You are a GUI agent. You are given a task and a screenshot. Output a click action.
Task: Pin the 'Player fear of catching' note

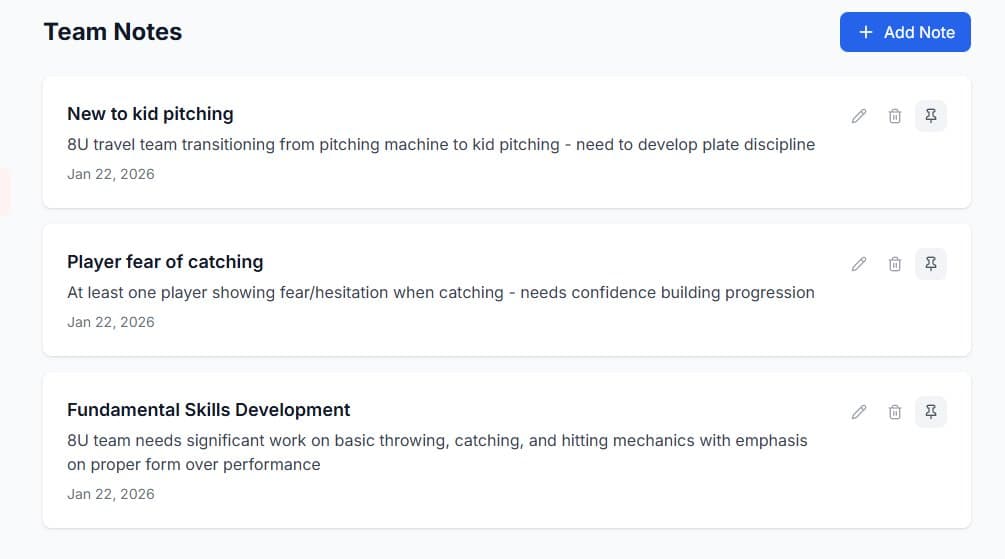931,264
